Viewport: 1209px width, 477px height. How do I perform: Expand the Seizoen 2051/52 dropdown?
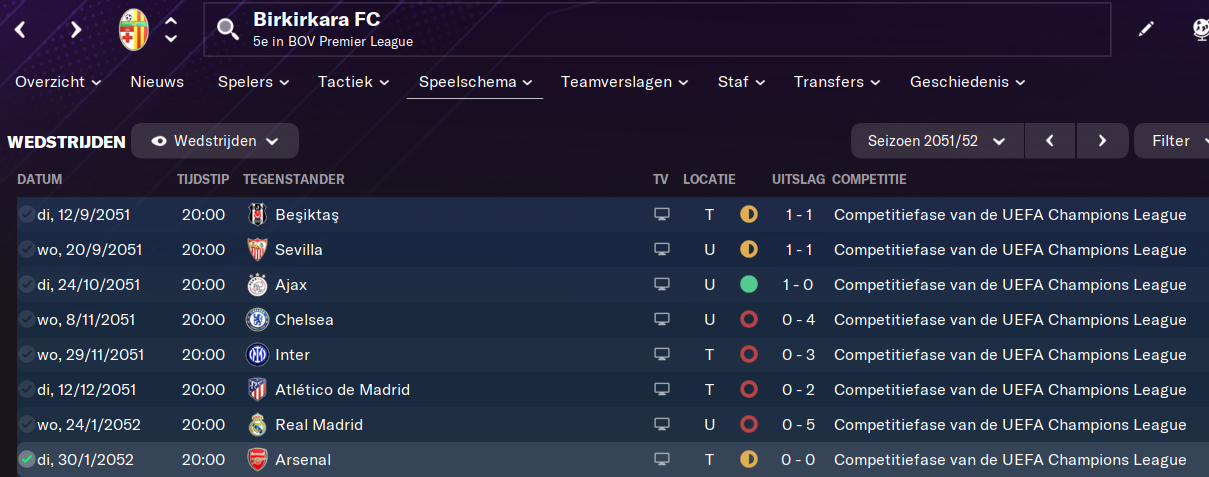(x=937, y=141)
